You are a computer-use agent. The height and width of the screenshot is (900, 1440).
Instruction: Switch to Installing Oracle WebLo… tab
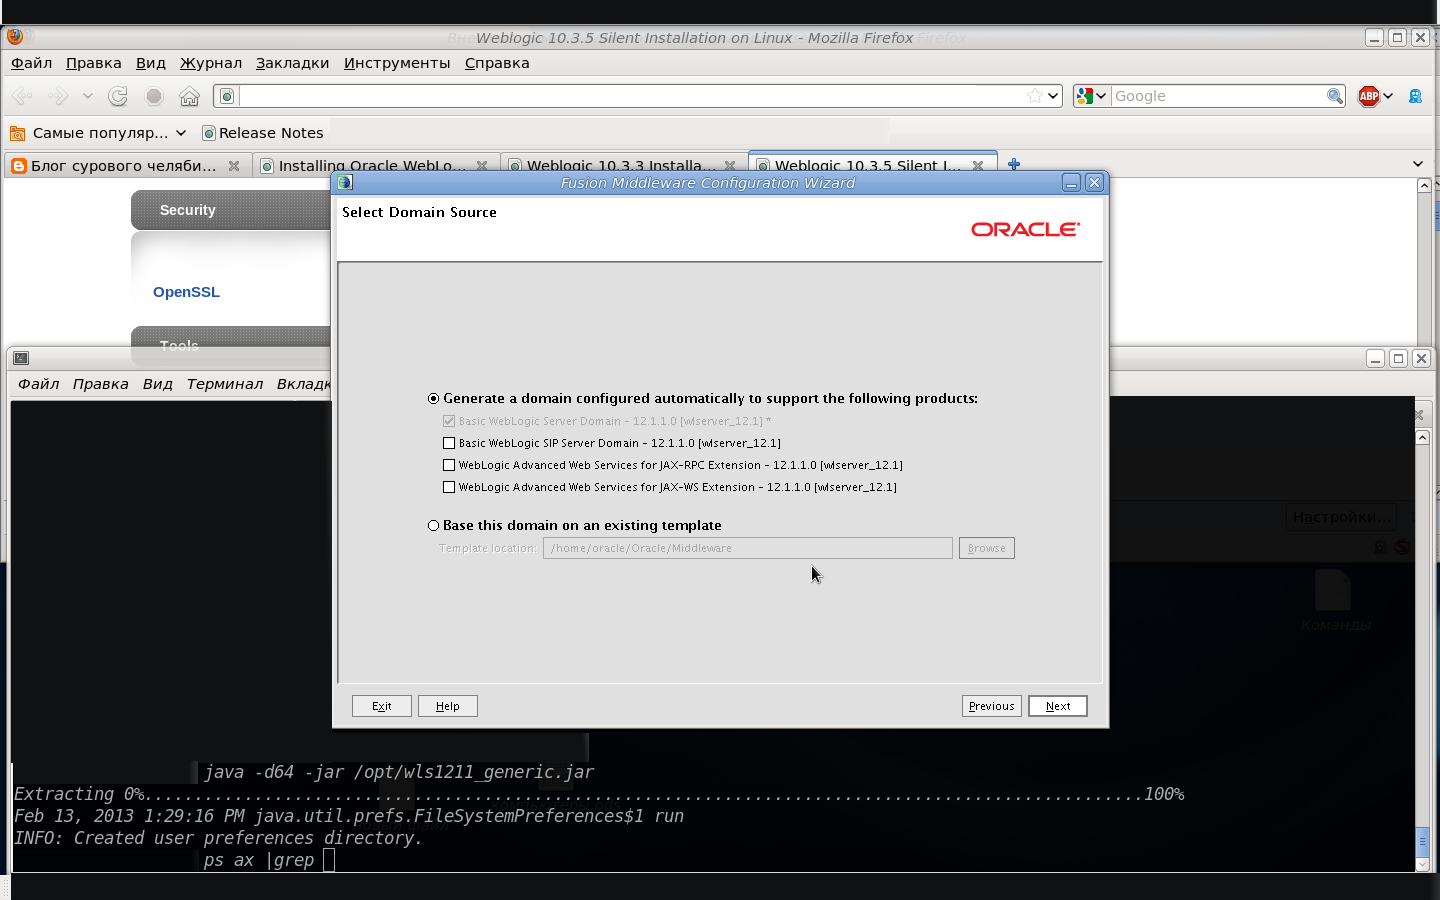tap(374, 166)
